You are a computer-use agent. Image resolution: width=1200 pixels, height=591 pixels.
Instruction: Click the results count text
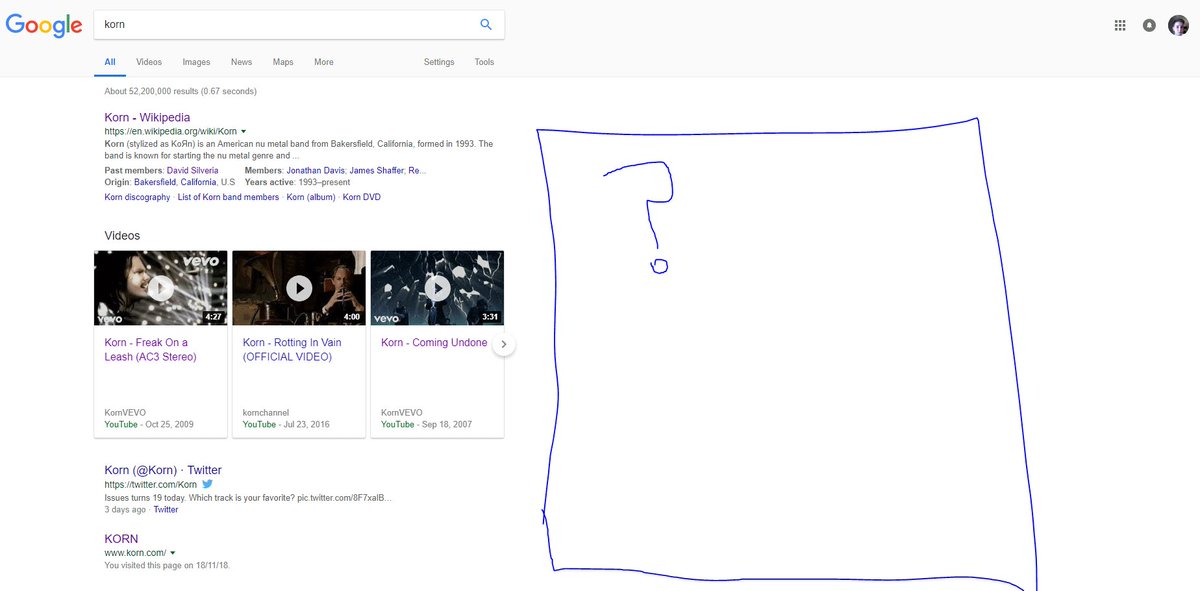(180, 91)
